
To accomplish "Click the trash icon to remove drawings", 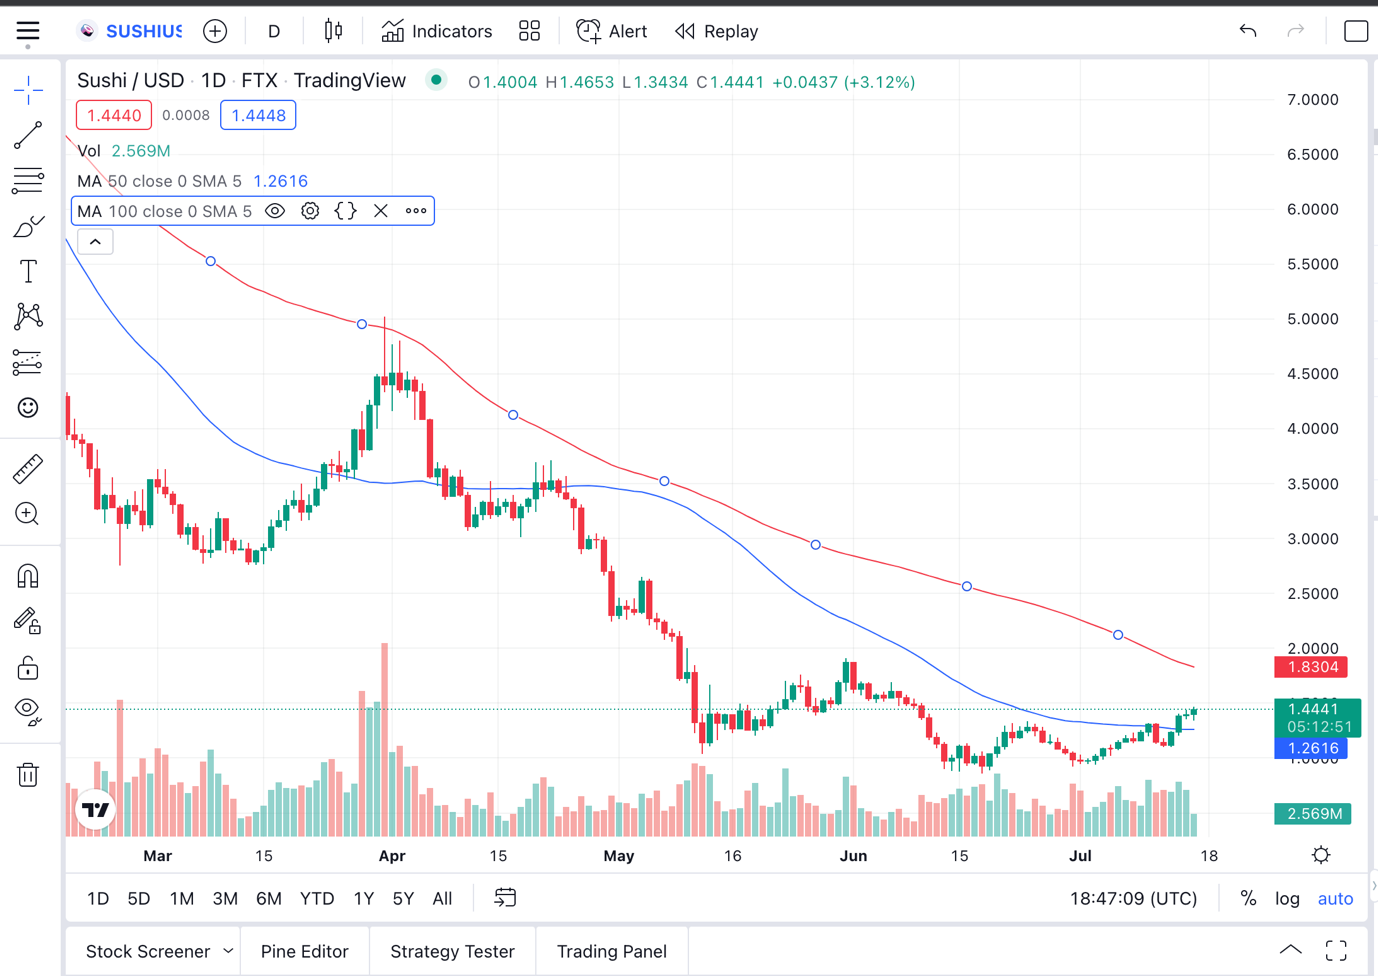I will click(x=28, y=774).
